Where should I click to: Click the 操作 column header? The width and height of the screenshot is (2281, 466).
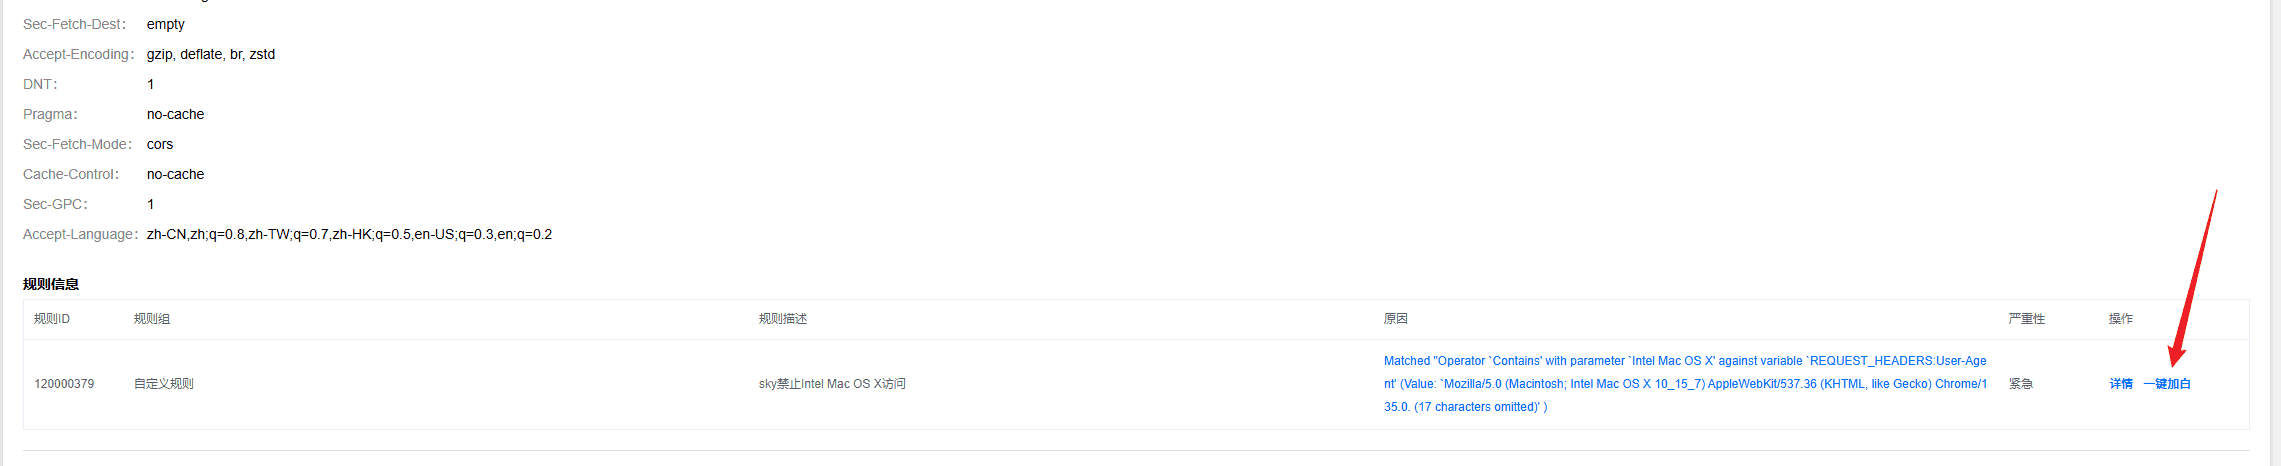tap(2120, 319)
